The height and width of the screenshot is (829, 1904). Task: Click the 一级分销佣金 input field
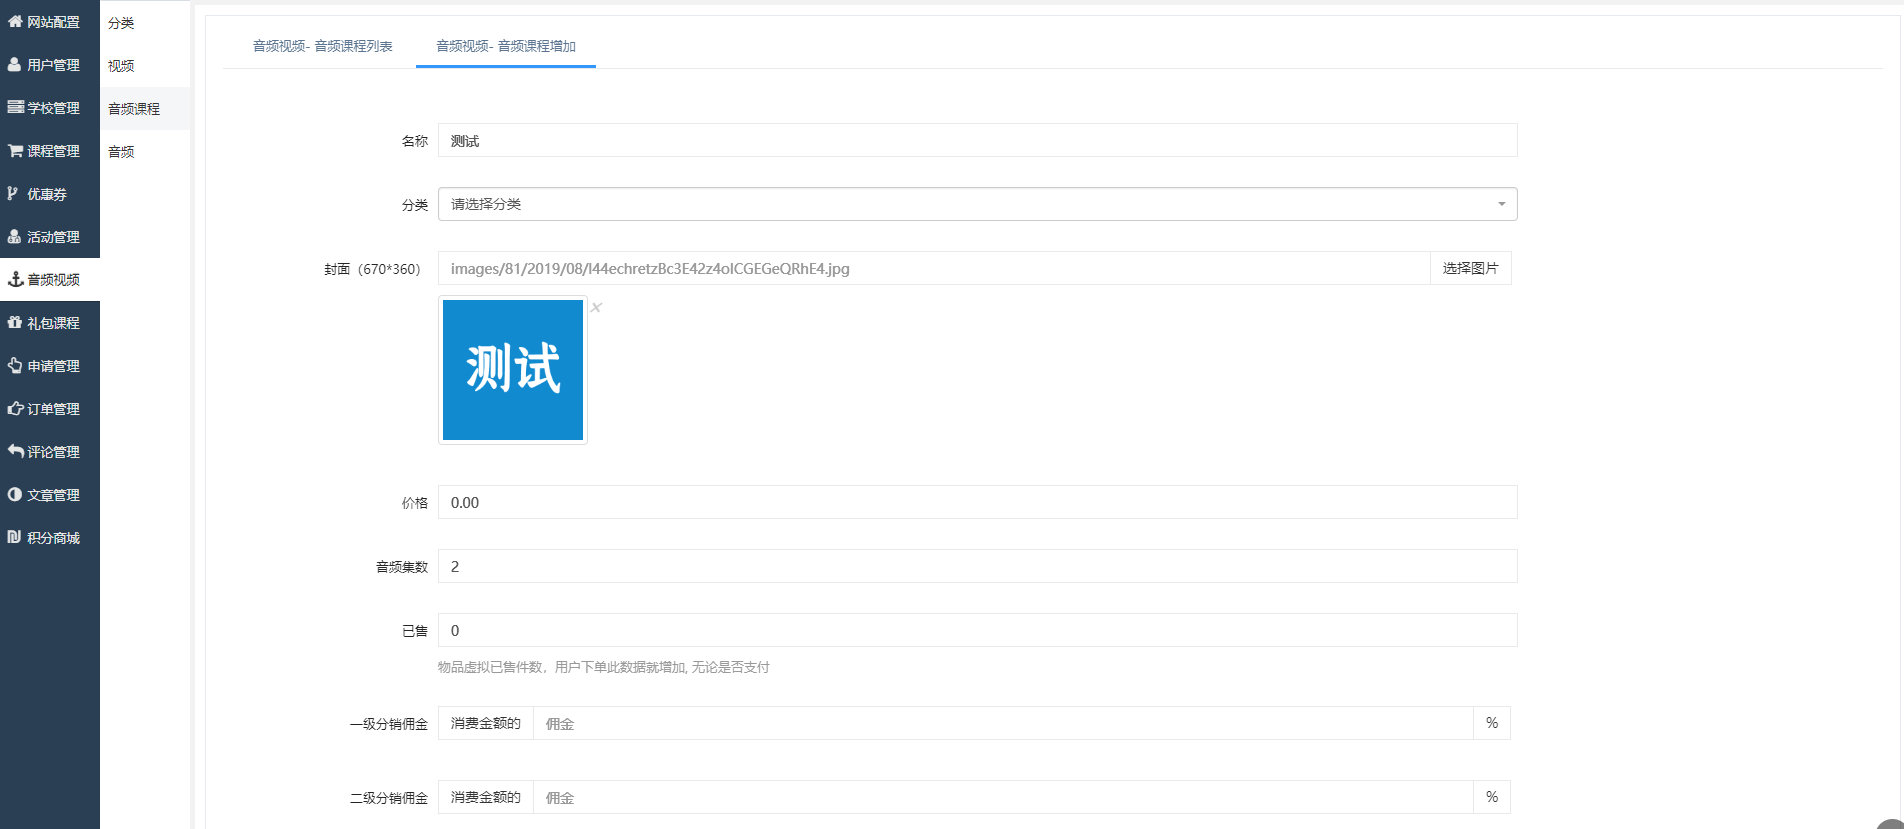click(1003, 723)
